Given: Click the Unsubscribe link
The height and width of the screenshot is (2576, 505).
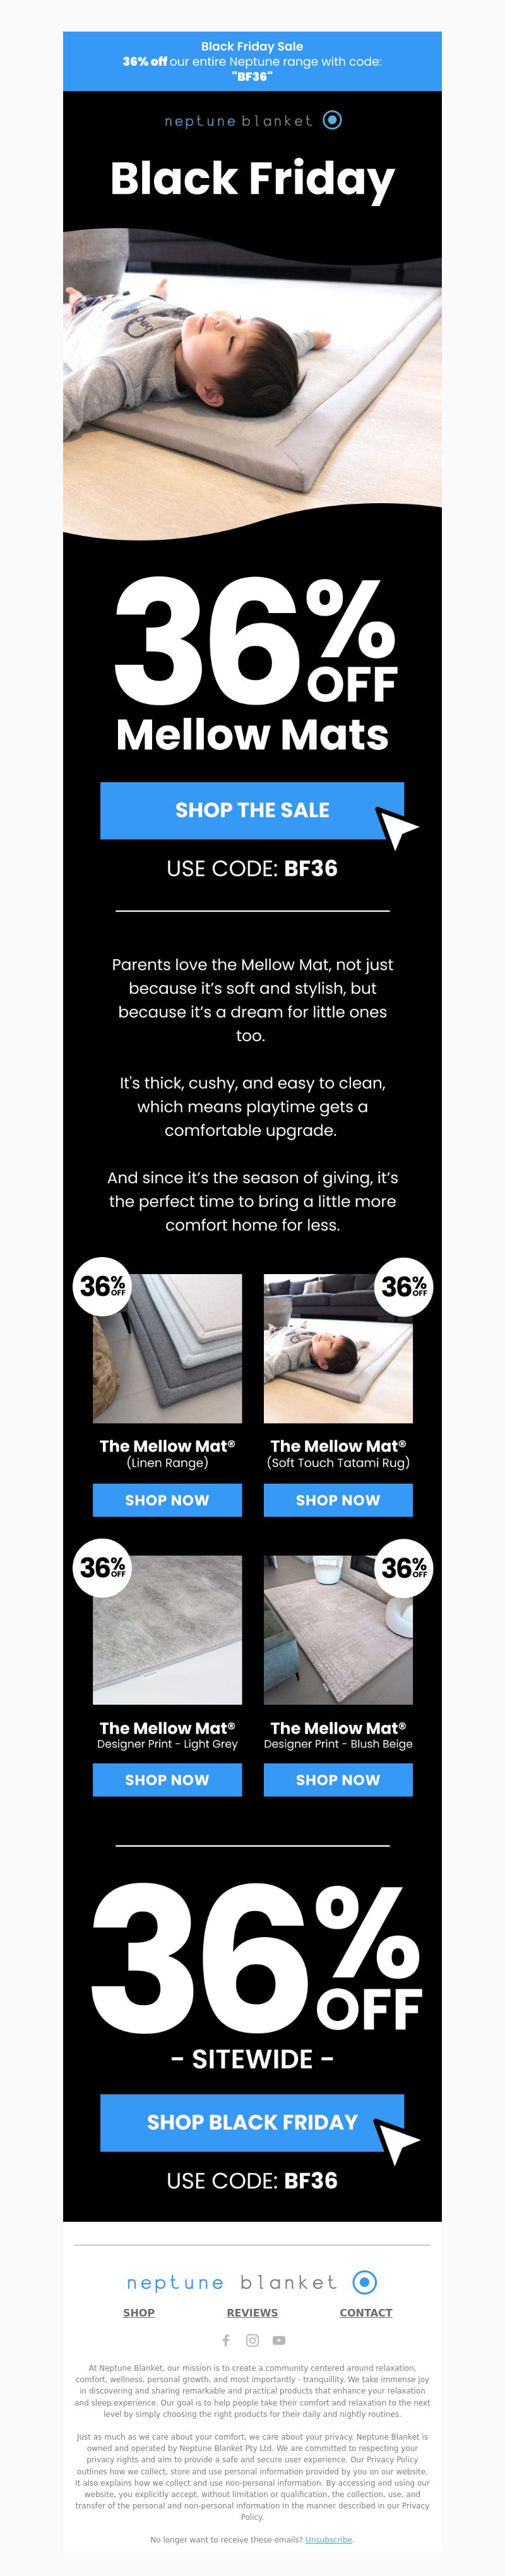Looking at the screenshot, I should click(329, 2539).
